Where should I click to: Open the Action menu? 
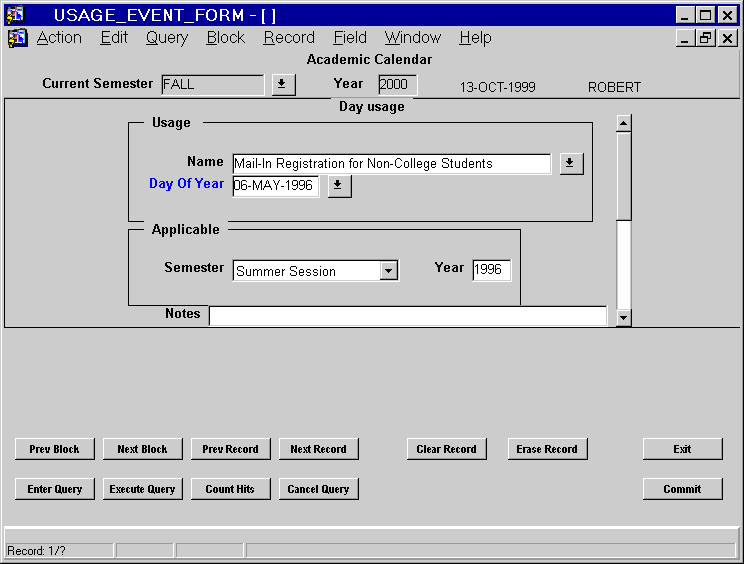click(59, 38)
